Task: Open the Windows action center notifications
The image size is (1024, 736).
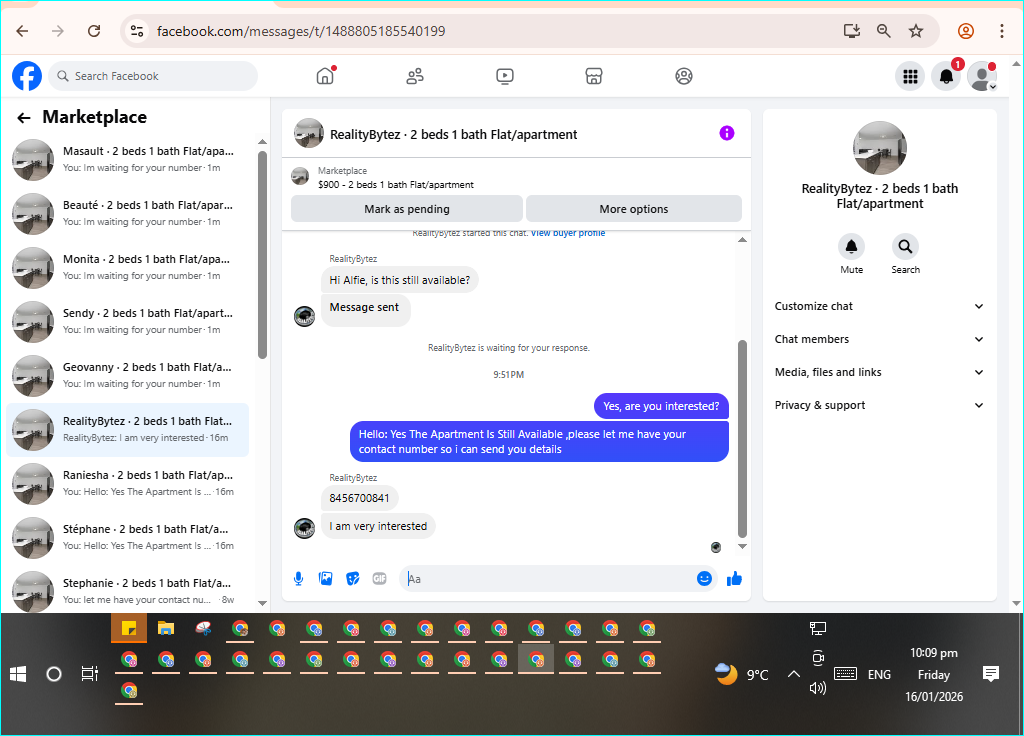Action: pos(991,674)
